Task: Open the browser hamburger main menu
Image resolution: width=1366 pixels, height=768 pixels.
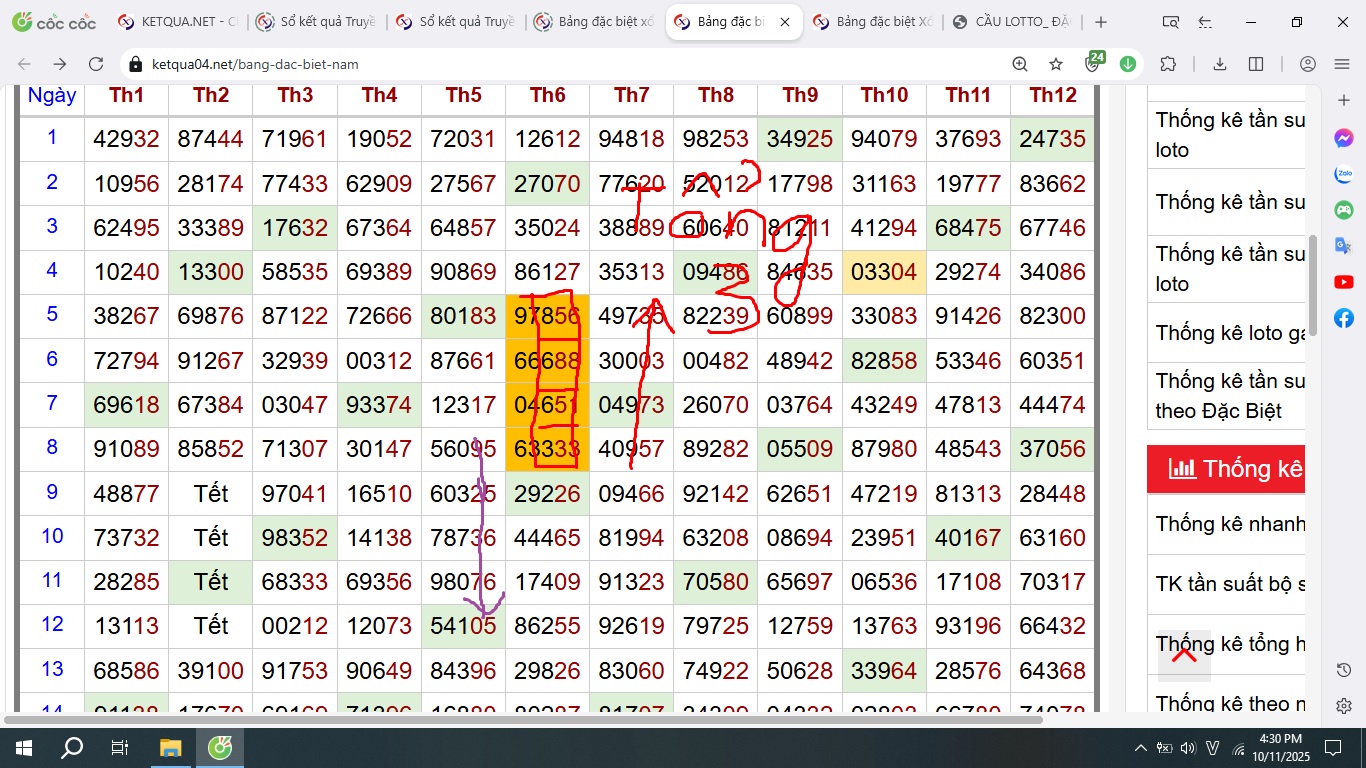Action: coord(1342,64)
